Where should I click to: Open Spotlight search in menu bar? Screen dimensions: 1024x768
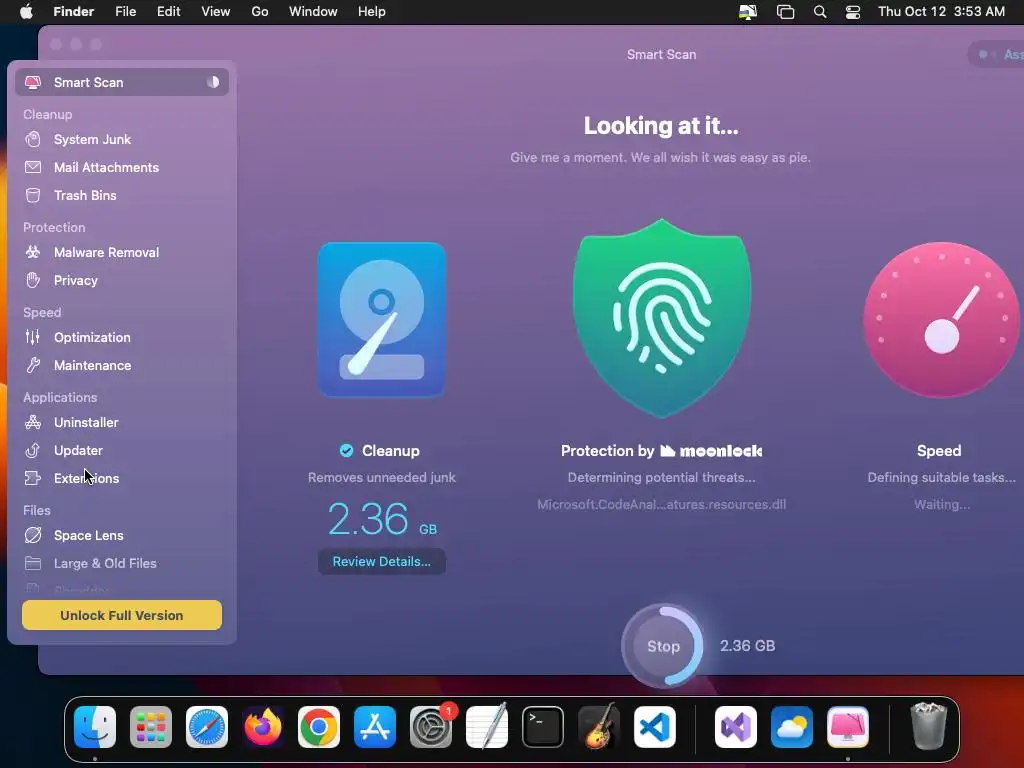(820, 12)
